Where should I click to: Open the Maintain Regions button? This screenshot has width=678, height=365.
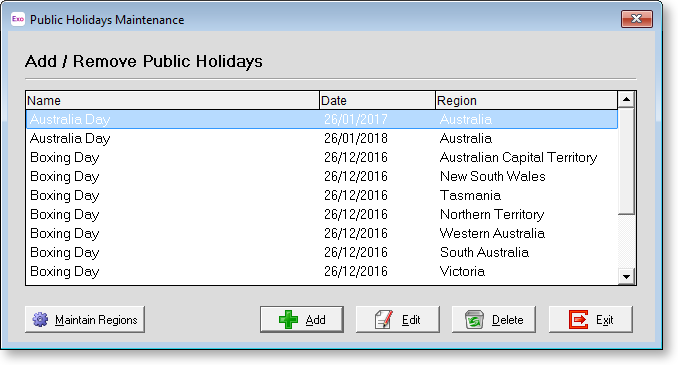(x=85, y=320)
